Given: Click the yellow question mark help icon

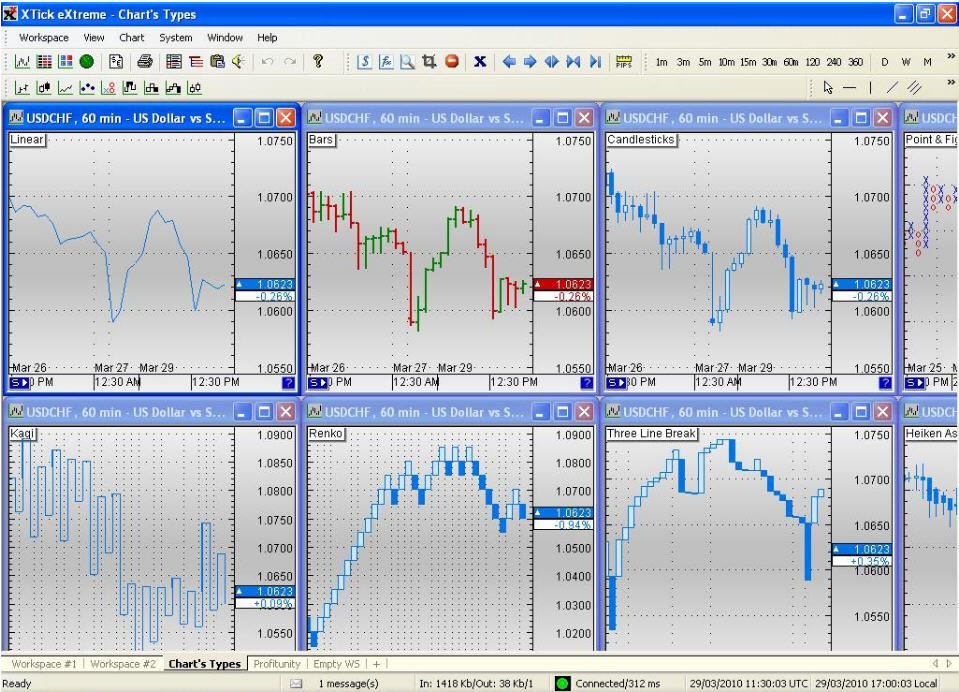Looking at the screenshot, I should click(x=318, y=62).
